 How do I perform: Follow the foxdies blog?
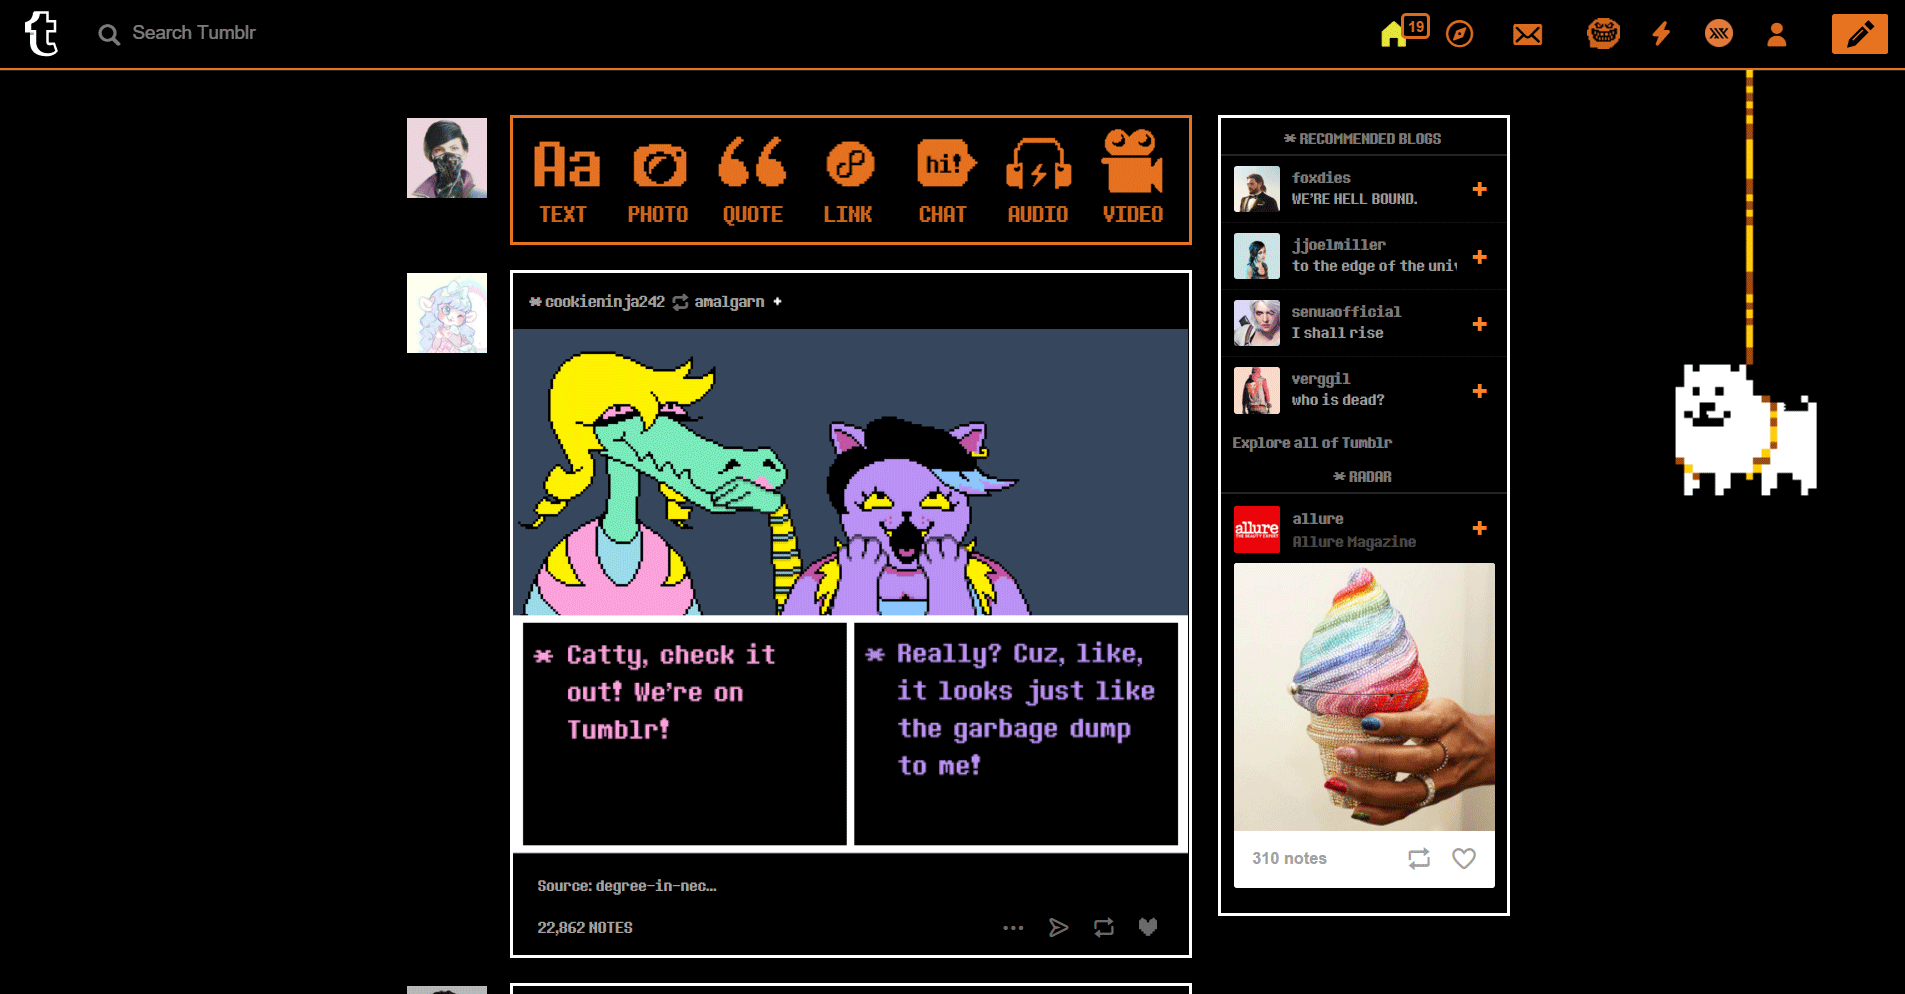tap(1479, 189)
